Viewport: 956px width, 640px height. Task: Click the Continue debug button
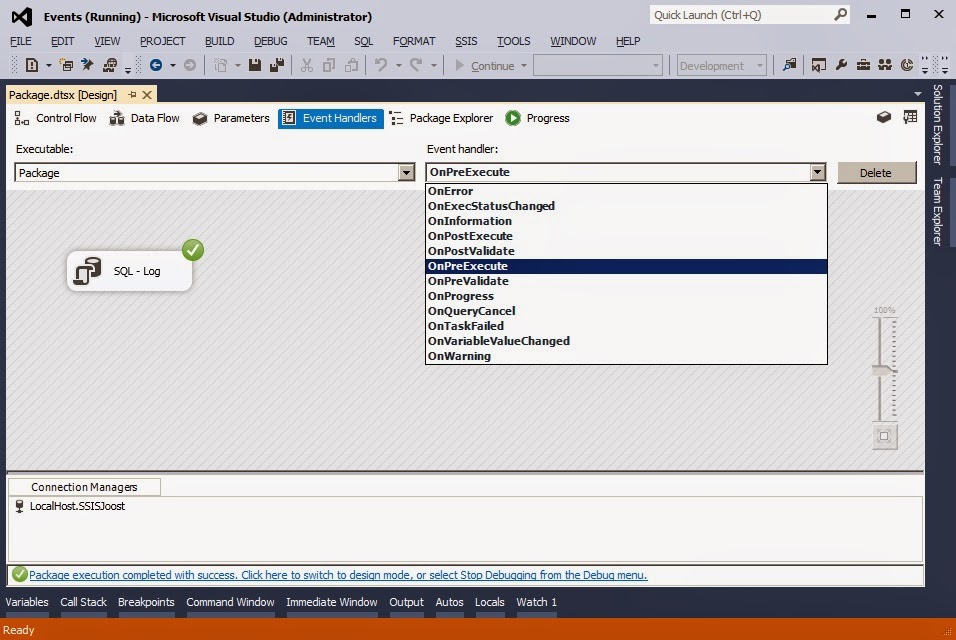pos(485,65)
